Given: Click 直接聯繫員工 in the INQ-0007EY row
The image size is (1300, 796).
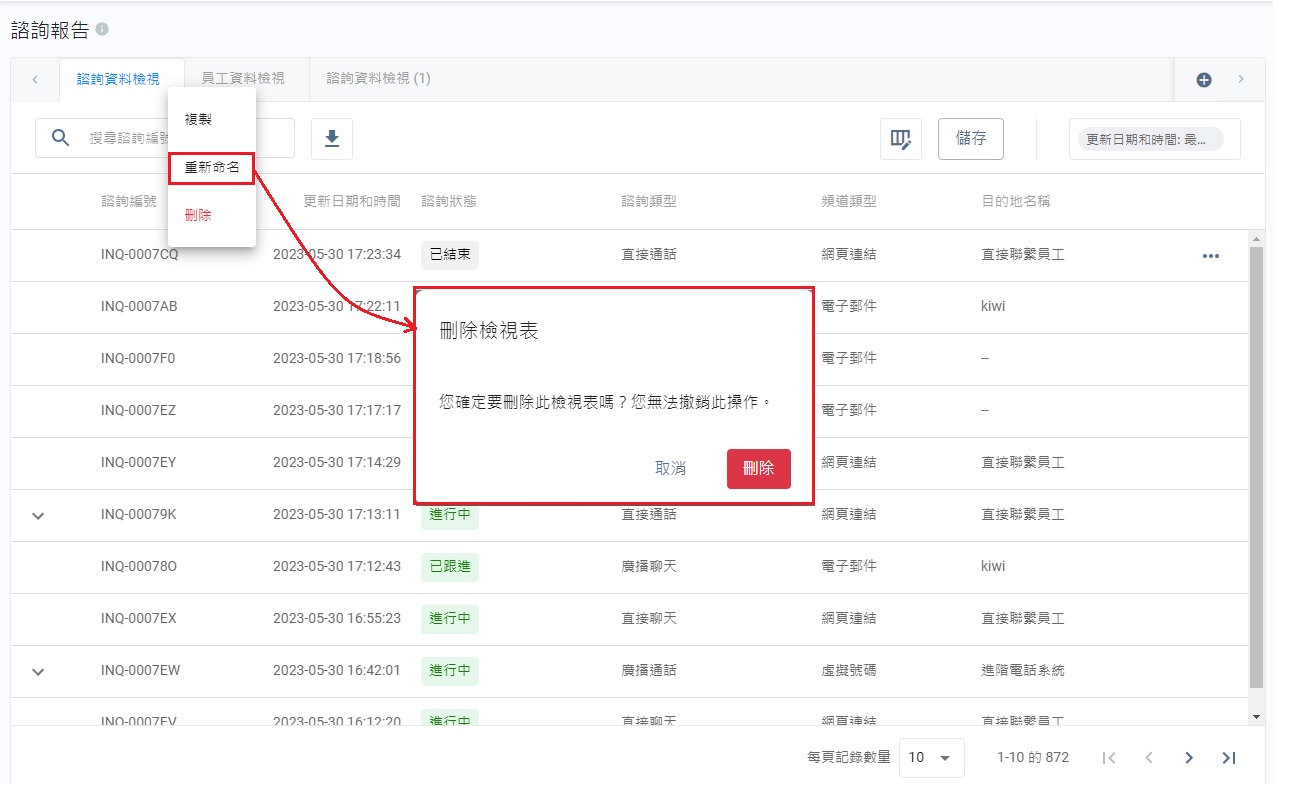Looking at the screenshot, I should click(x=1023, y=462).
